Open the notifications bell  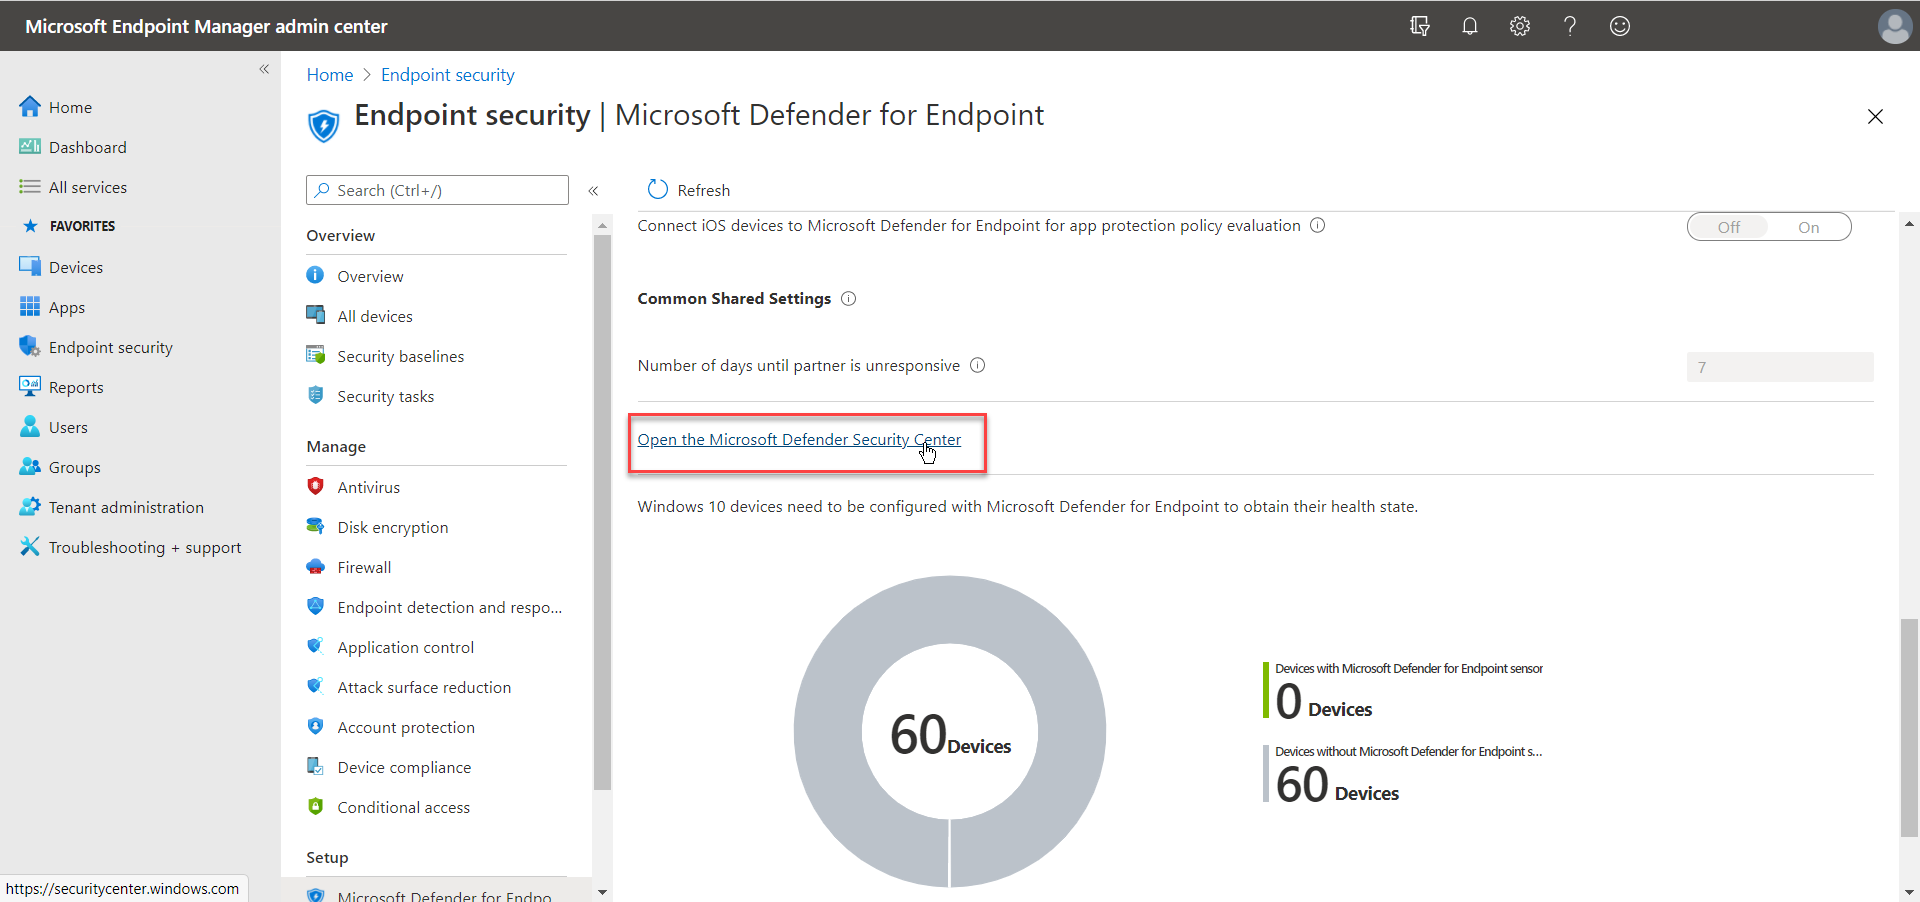coord(1469,26)
